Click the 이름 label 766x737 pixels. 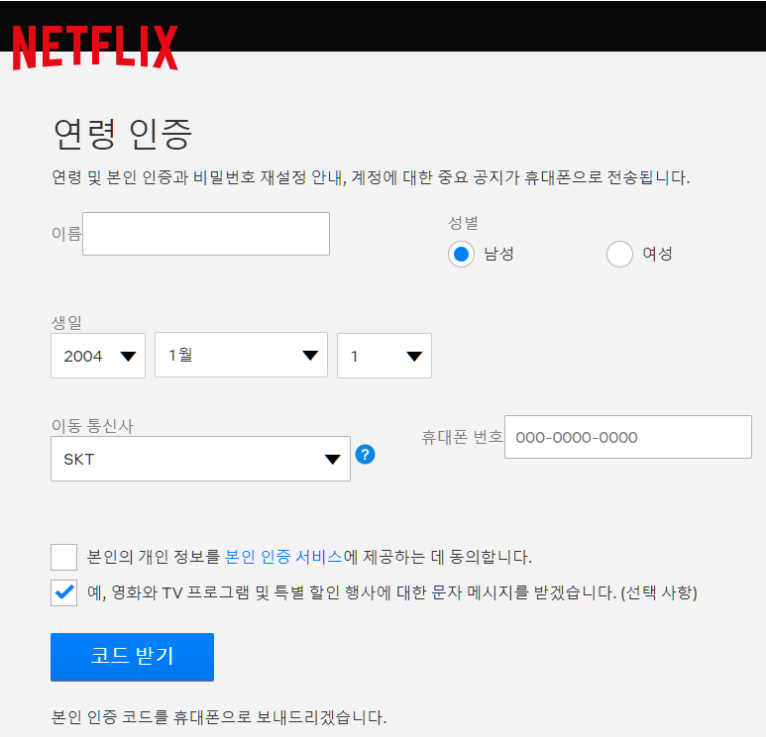pos(66,234)
